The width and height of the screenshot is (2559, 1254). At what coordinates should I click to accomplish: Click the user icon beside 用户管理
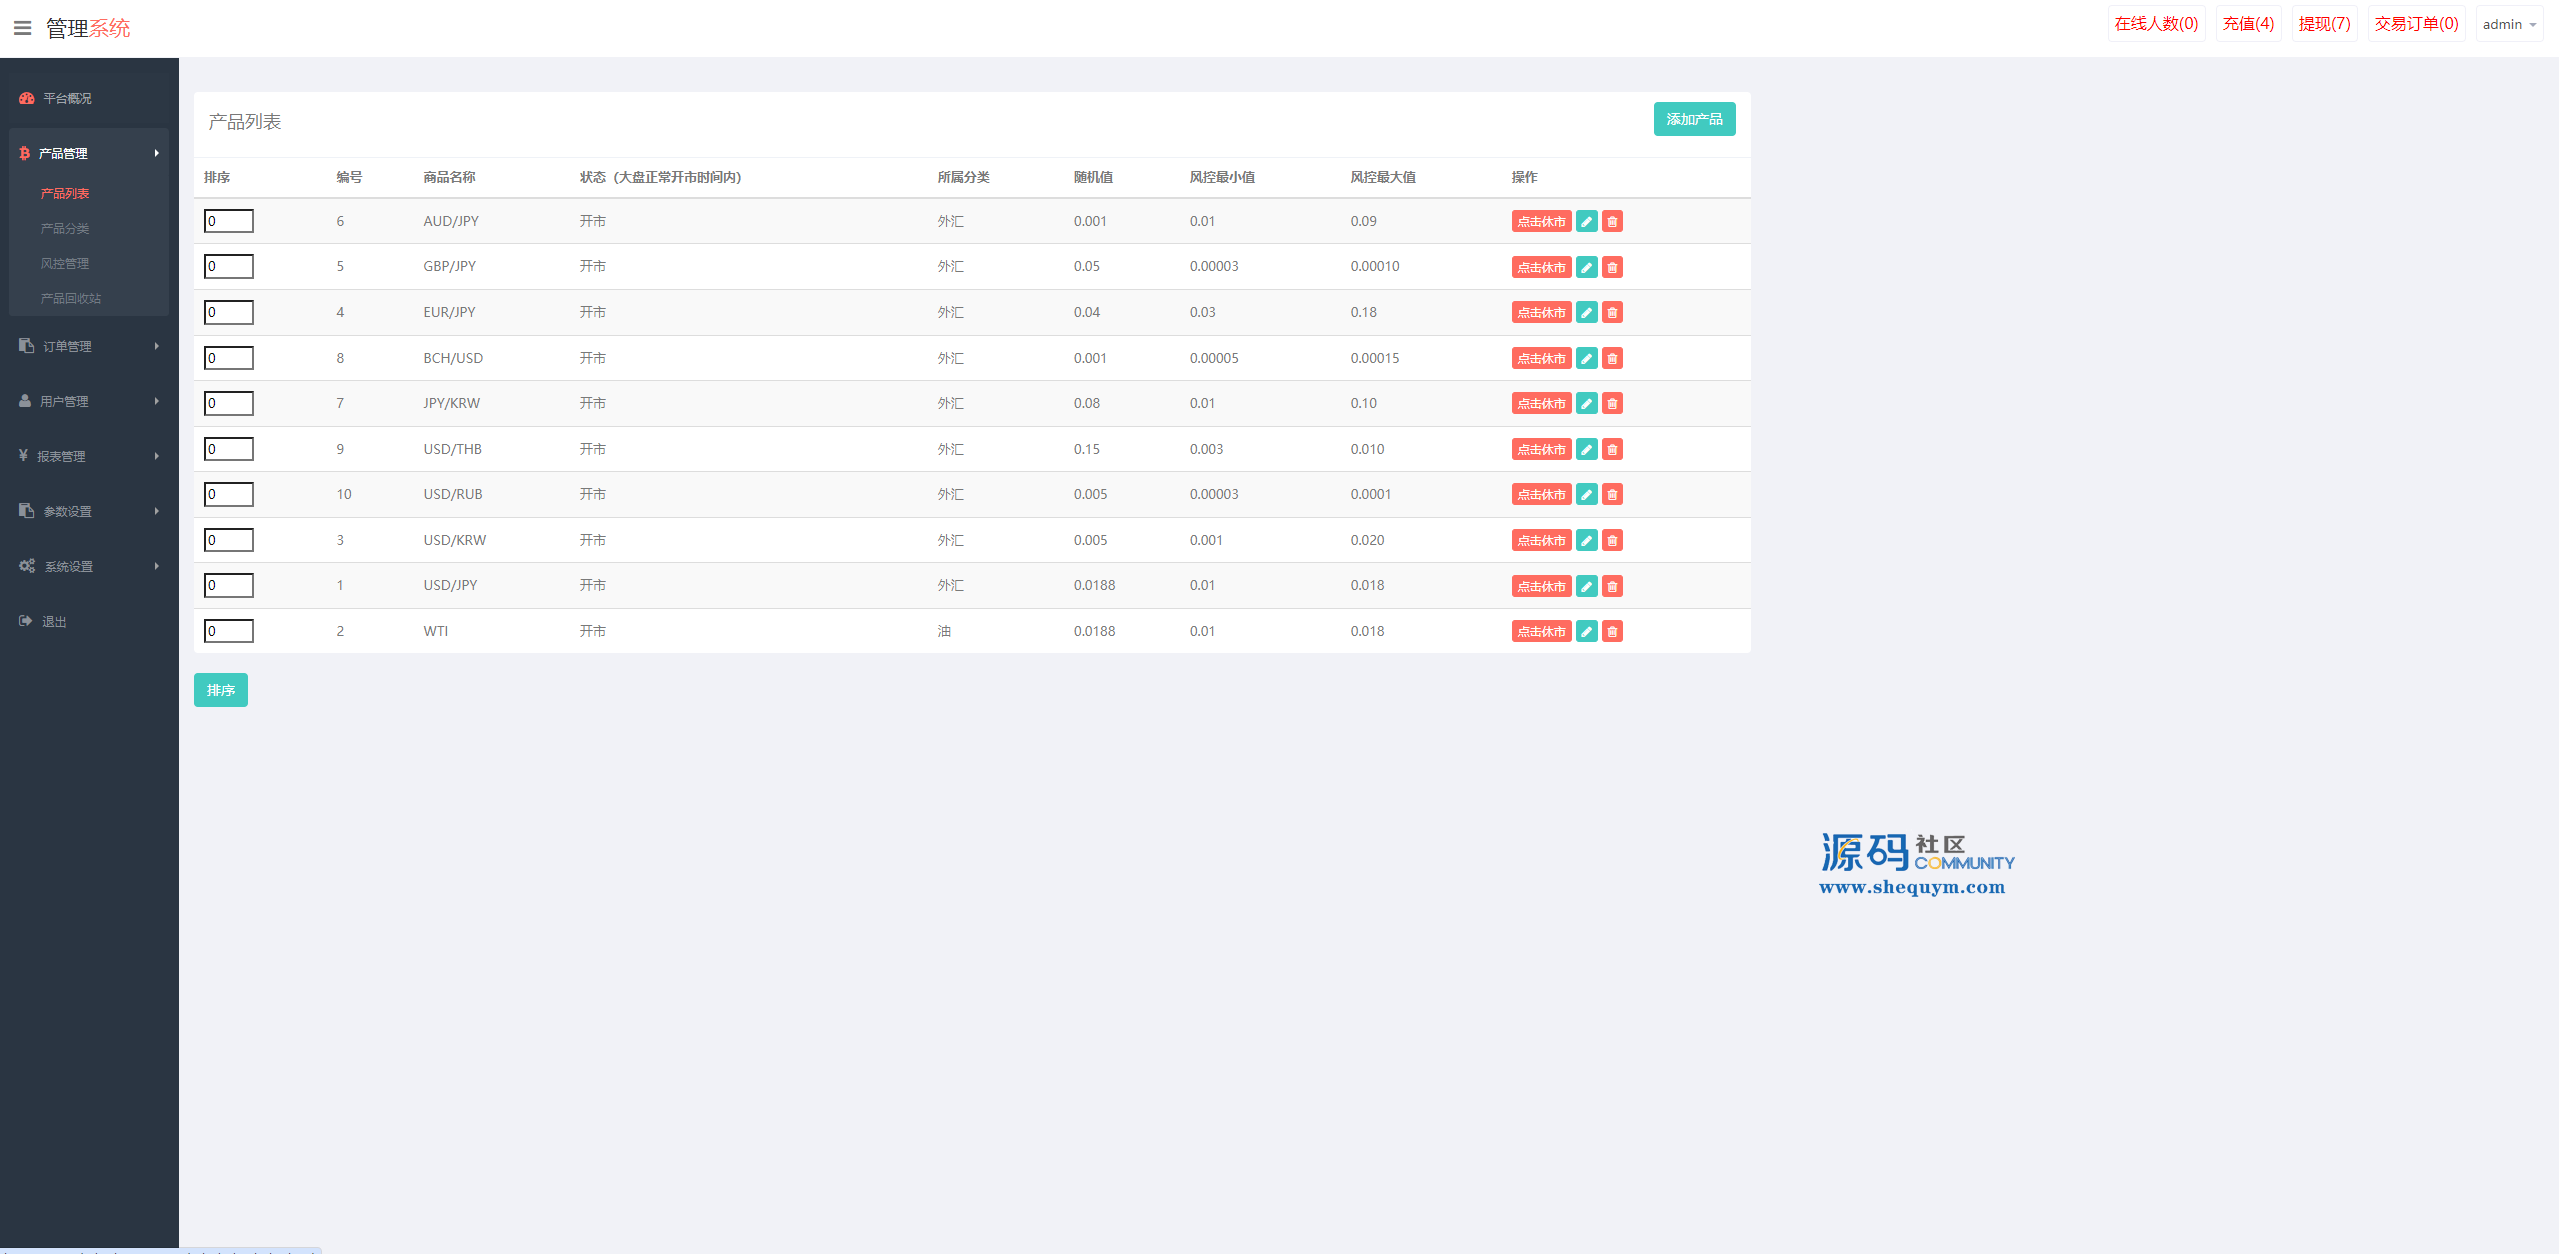25,401
